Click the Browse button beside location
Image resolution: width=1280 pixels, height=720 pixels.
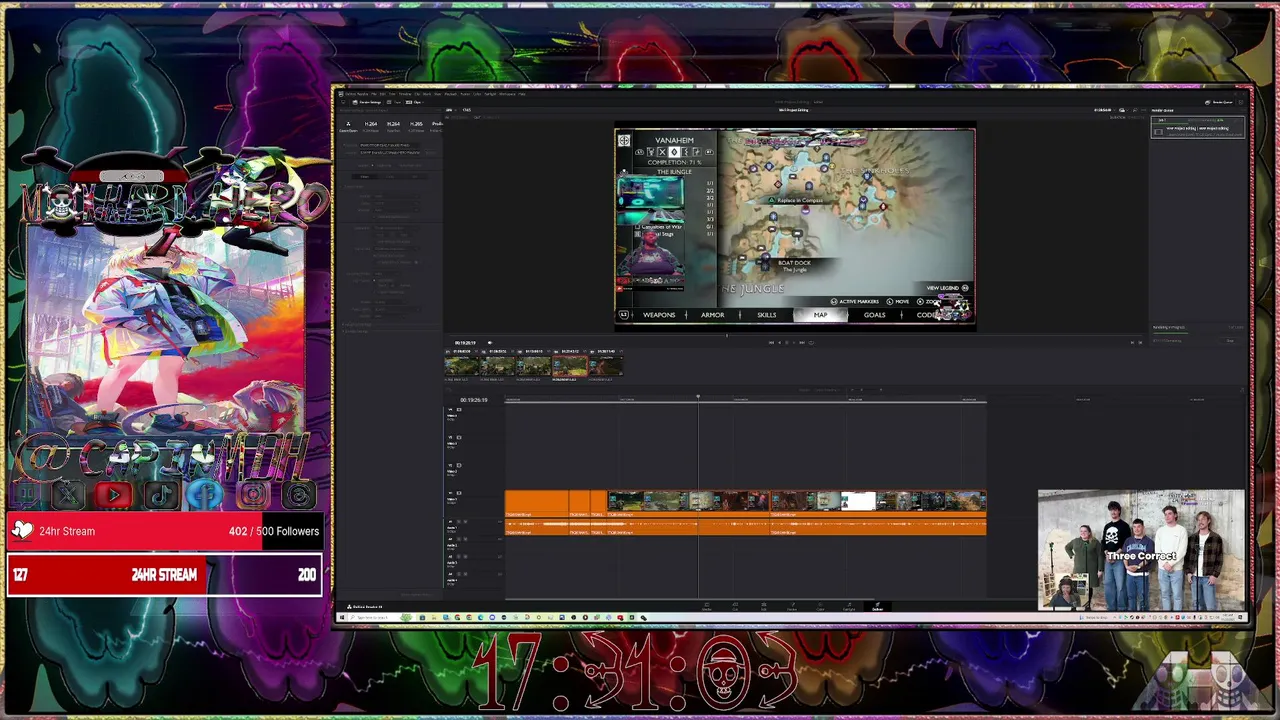[x=430, y=153]
